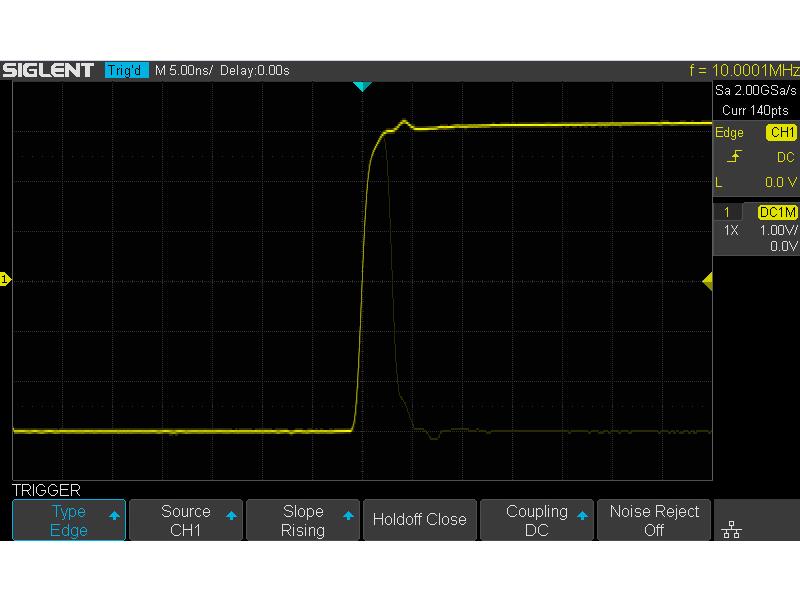Open the Coupling DC menu

537,520
